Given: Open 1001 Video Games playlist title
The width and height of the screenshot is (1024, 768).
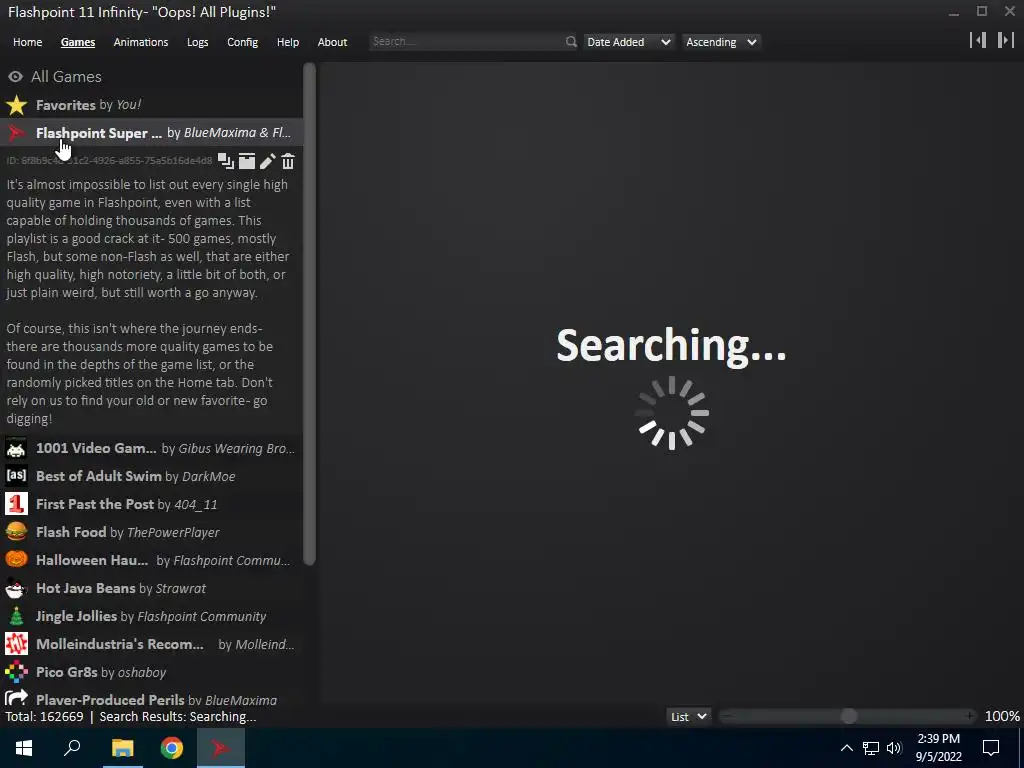Looking at the screenshot, I should [96, 448].
